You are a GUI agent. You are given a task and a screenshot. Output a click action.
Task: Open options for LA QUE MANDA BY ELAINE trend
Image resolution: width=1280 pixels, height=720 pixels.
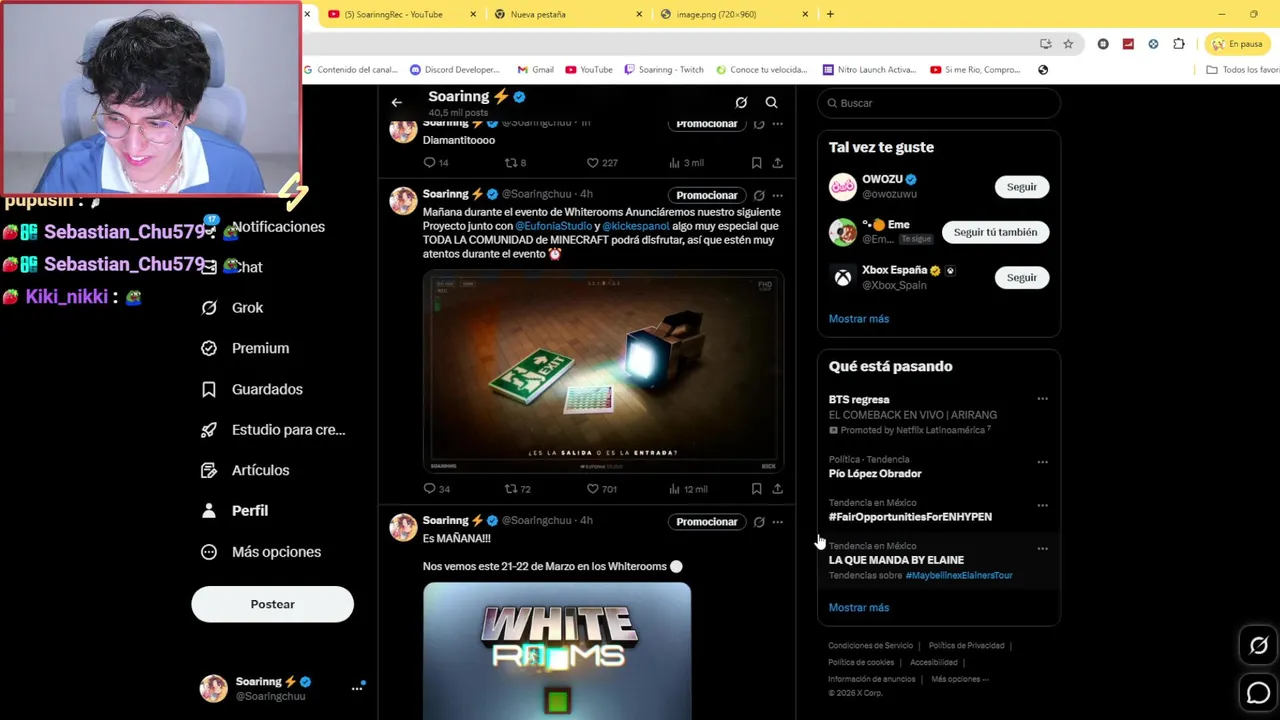[1042, 548]
